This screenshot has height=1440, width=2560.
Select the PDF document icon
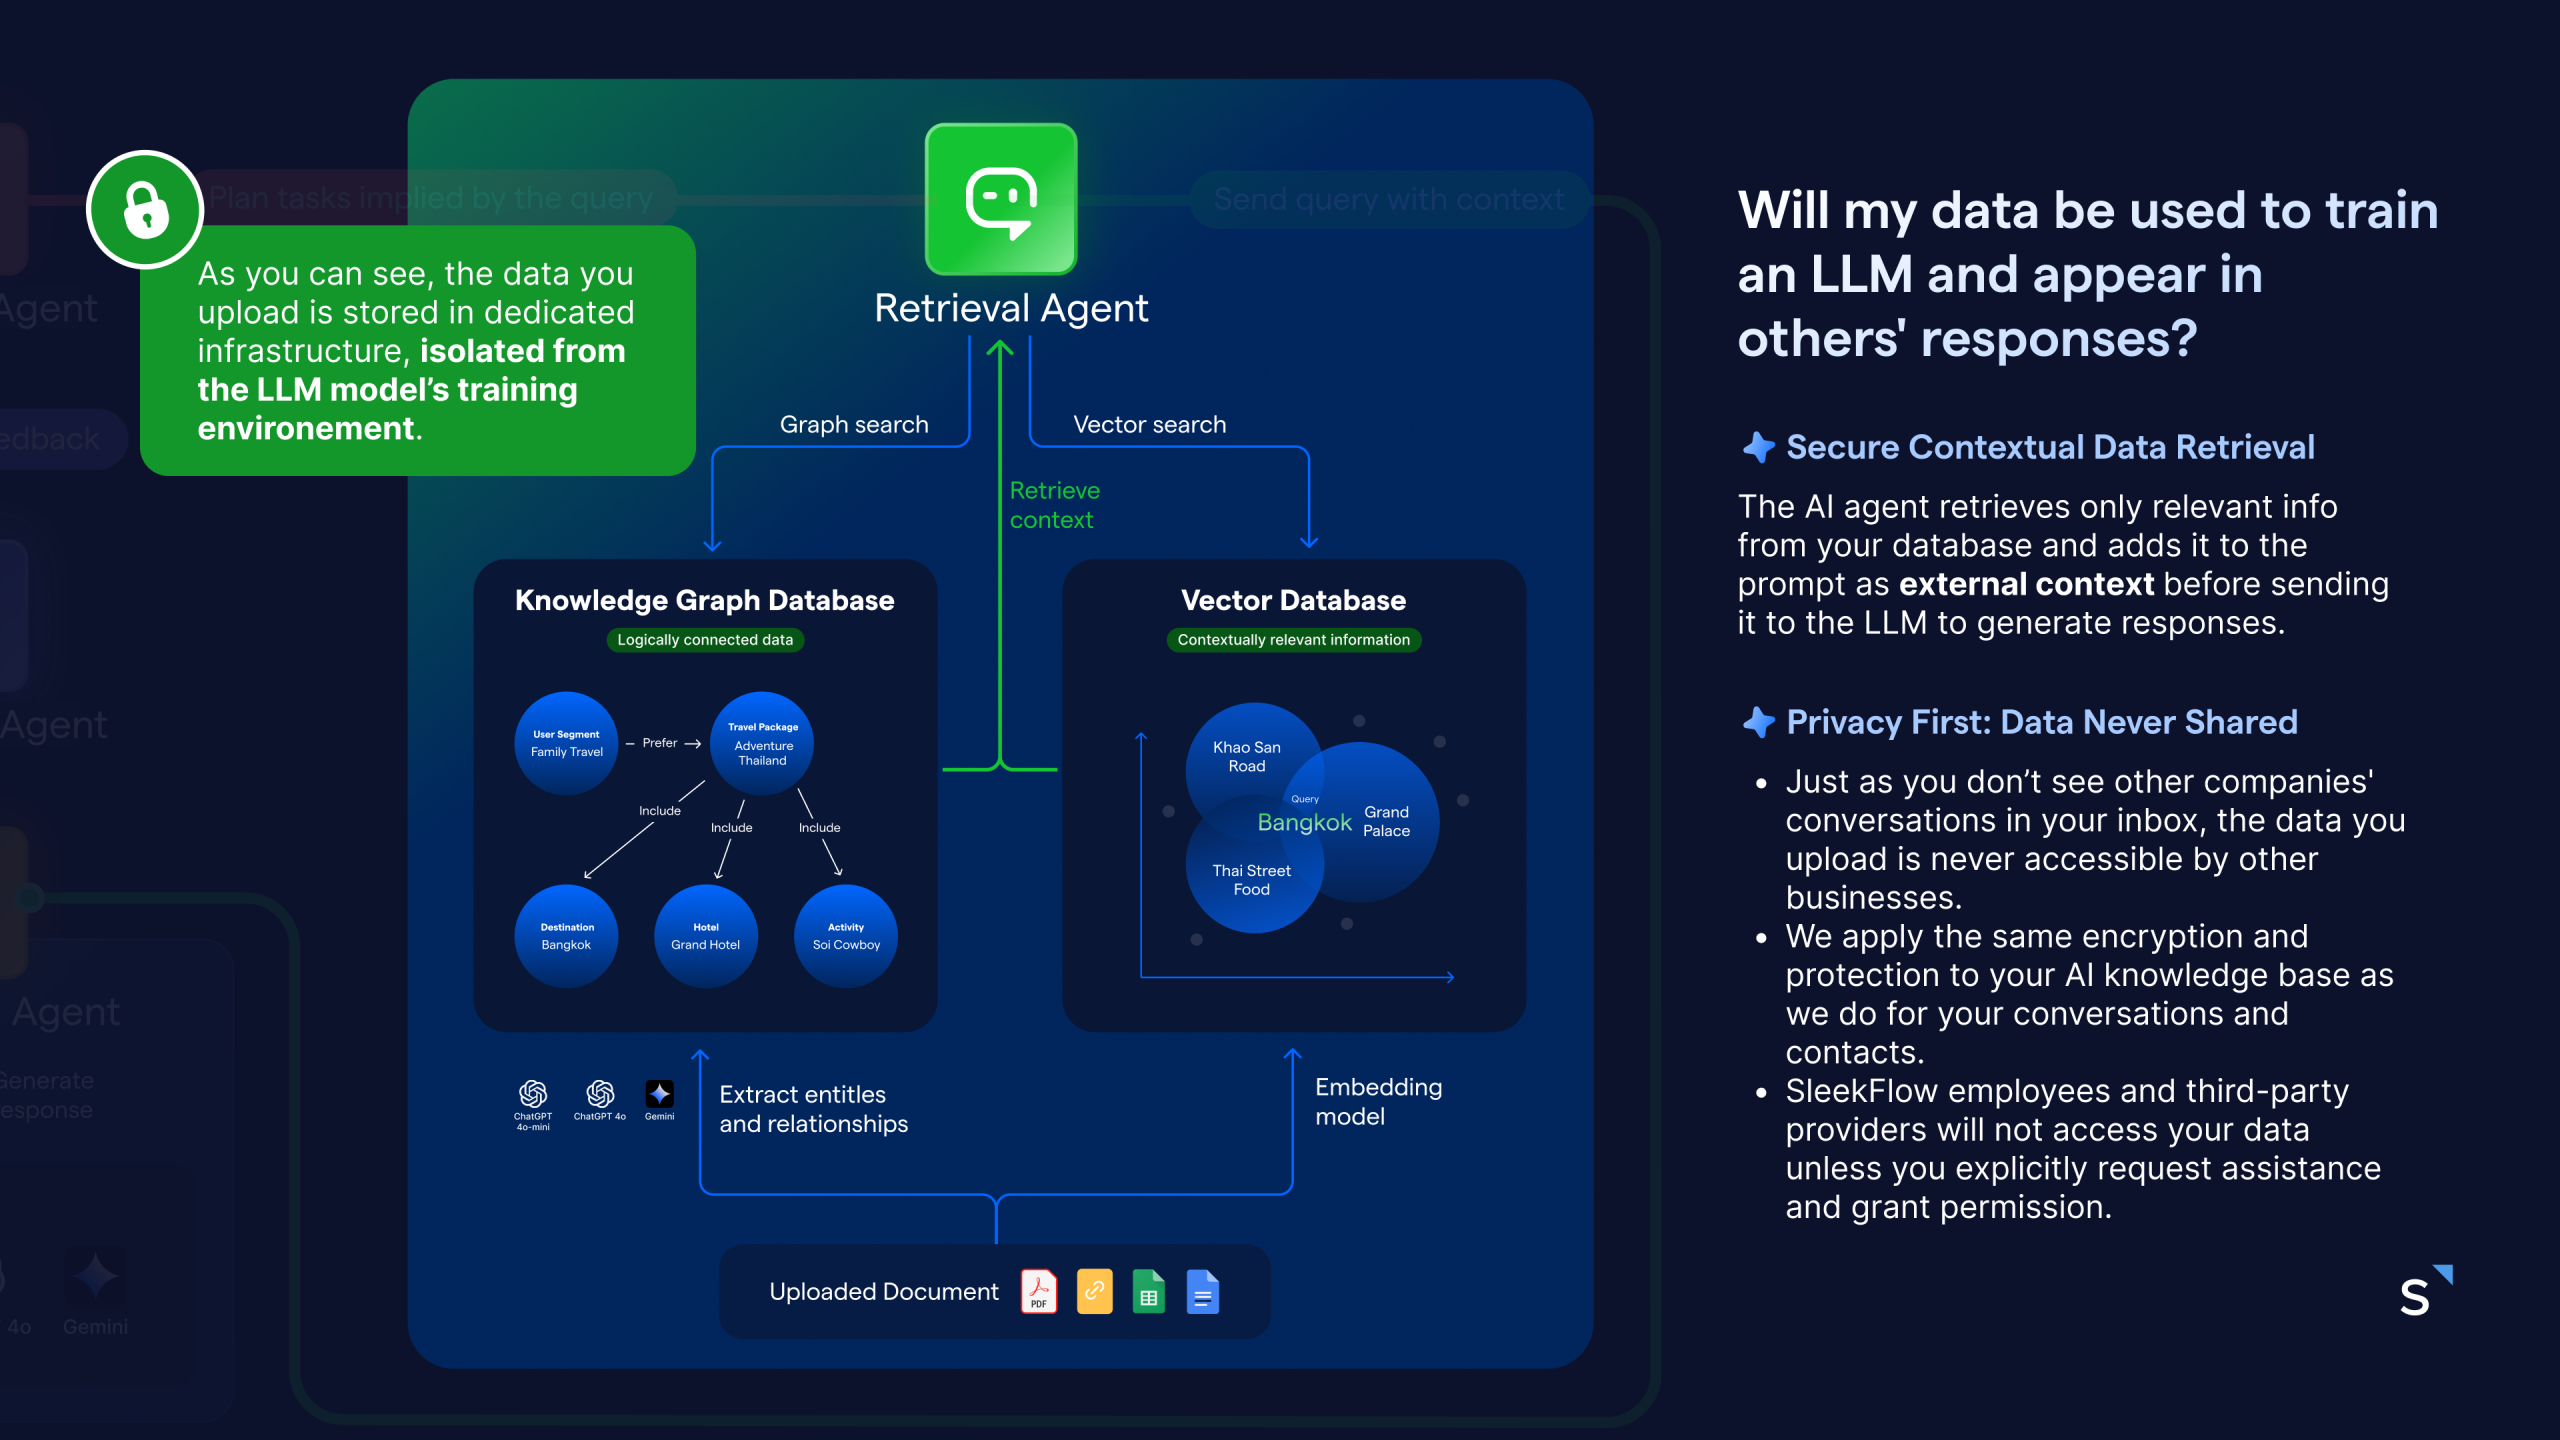click(x=1039, y=1291)
